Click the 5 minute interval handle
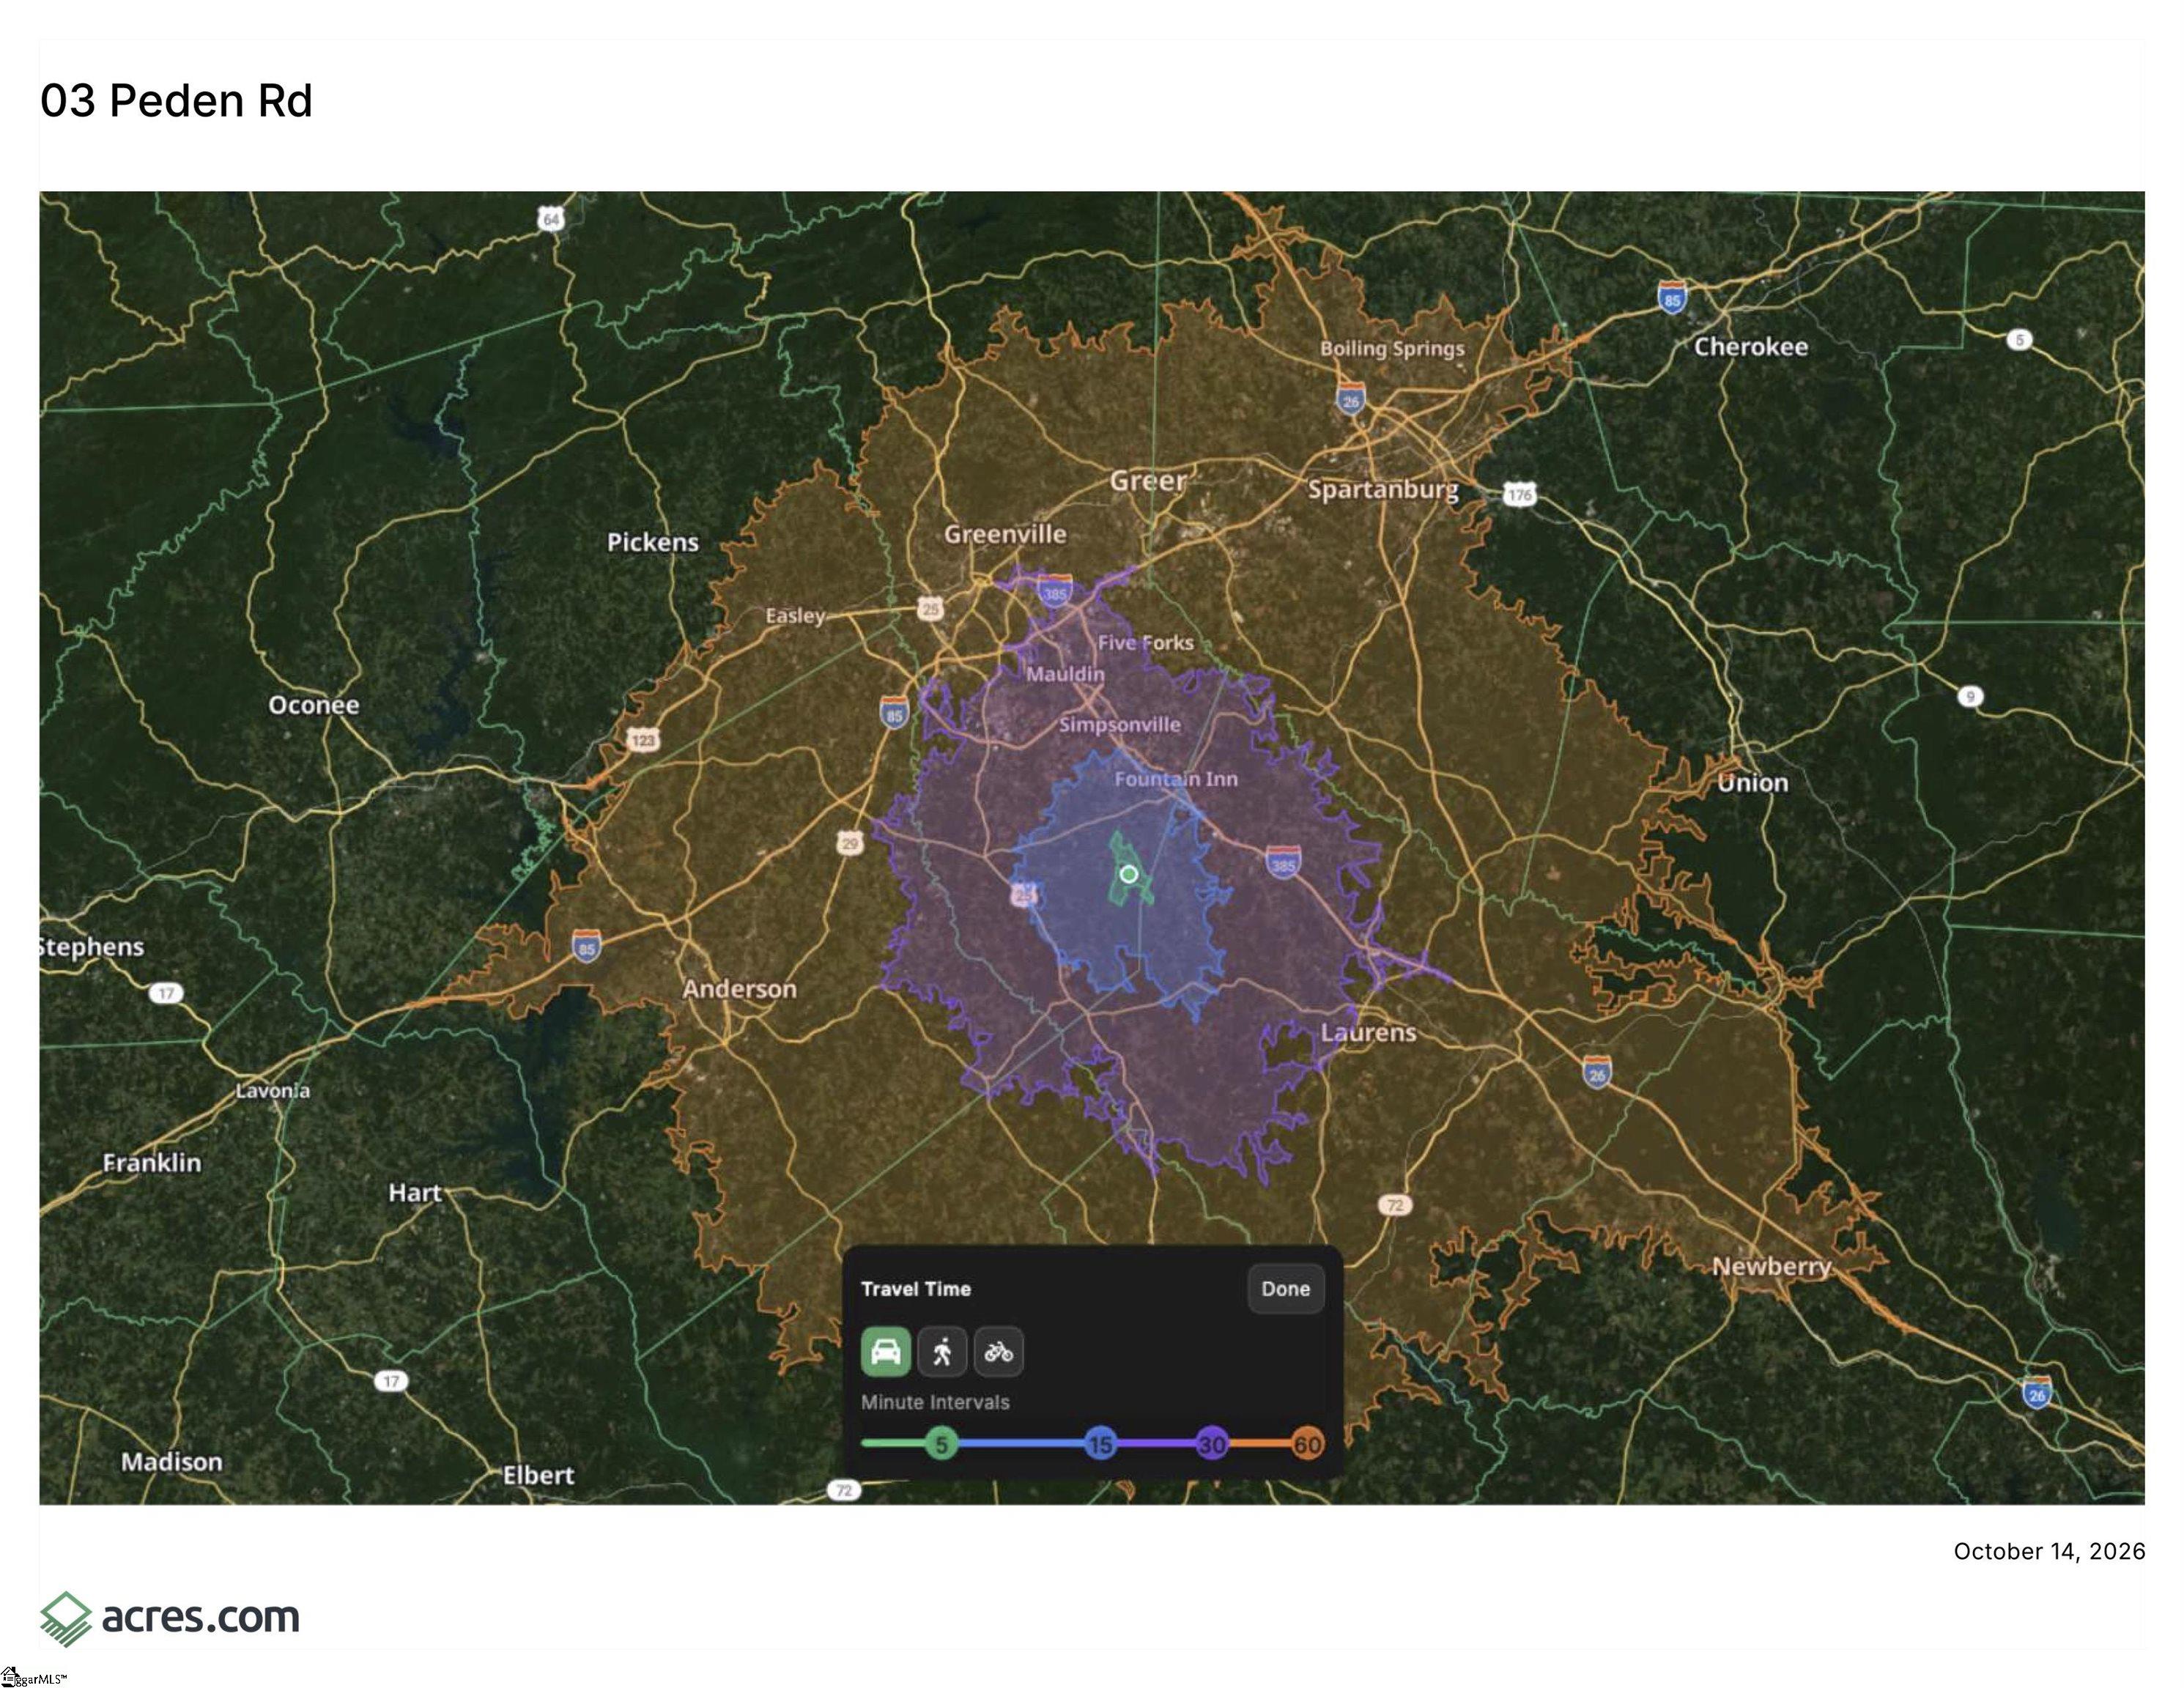2184x1688 pixels. point(941,1443)
